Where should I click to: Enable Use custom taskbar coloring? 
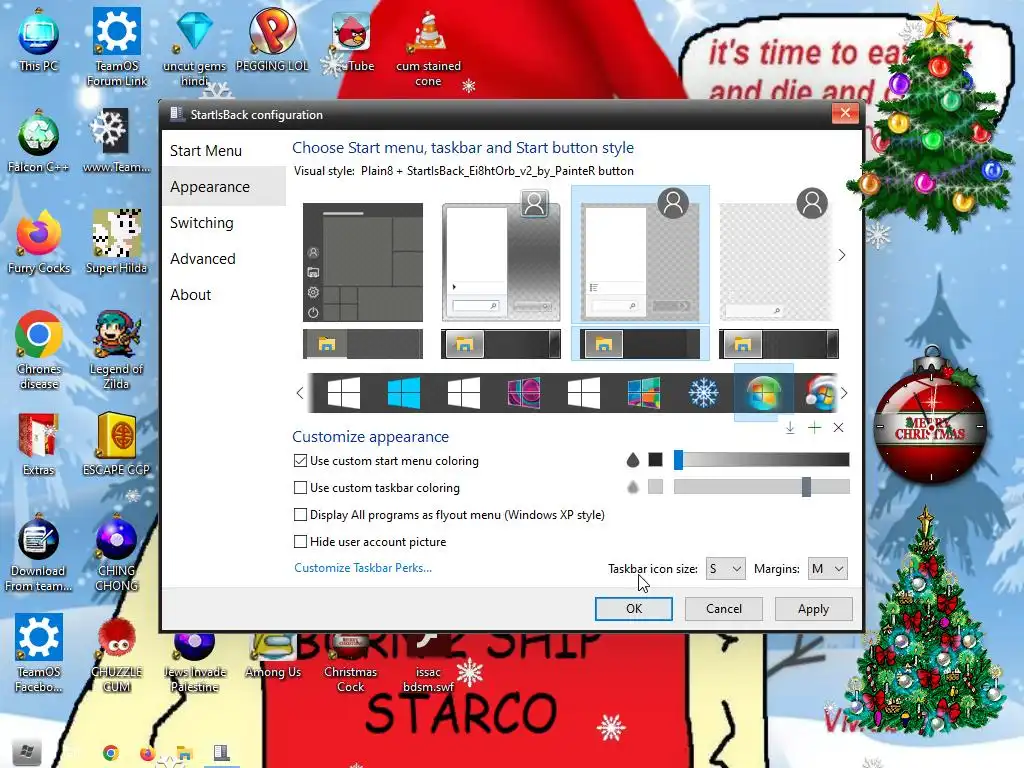point(300,488)
